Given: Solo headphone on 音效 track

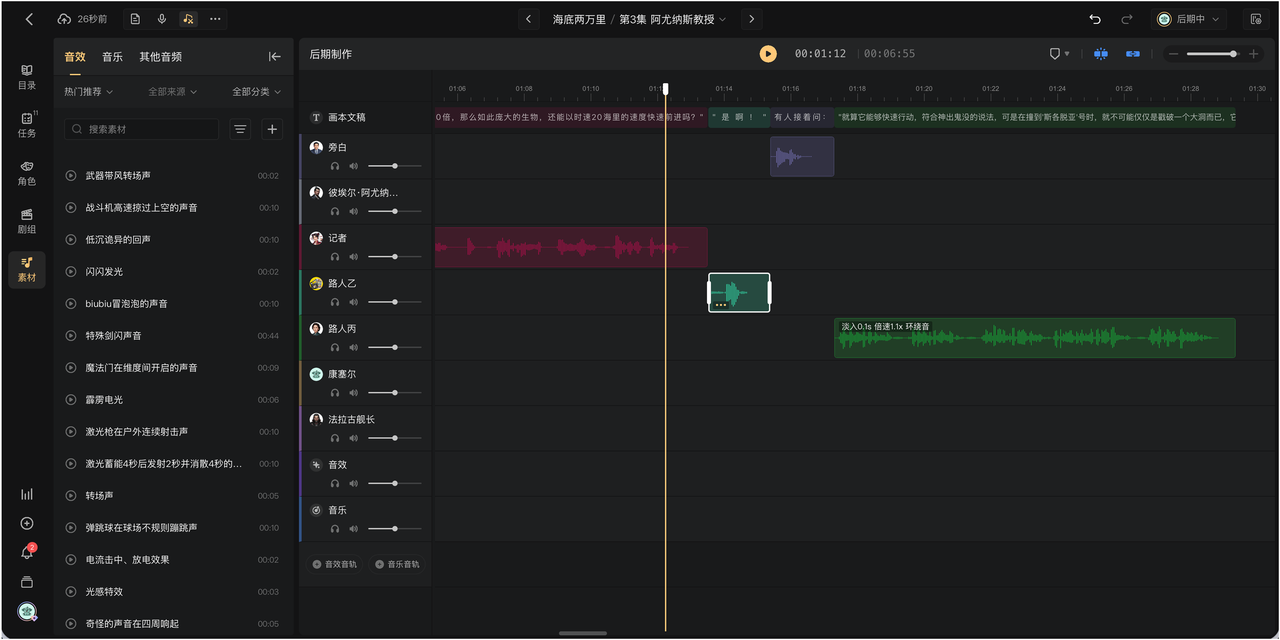Looking at the screenshot, I should pos(335,483).
